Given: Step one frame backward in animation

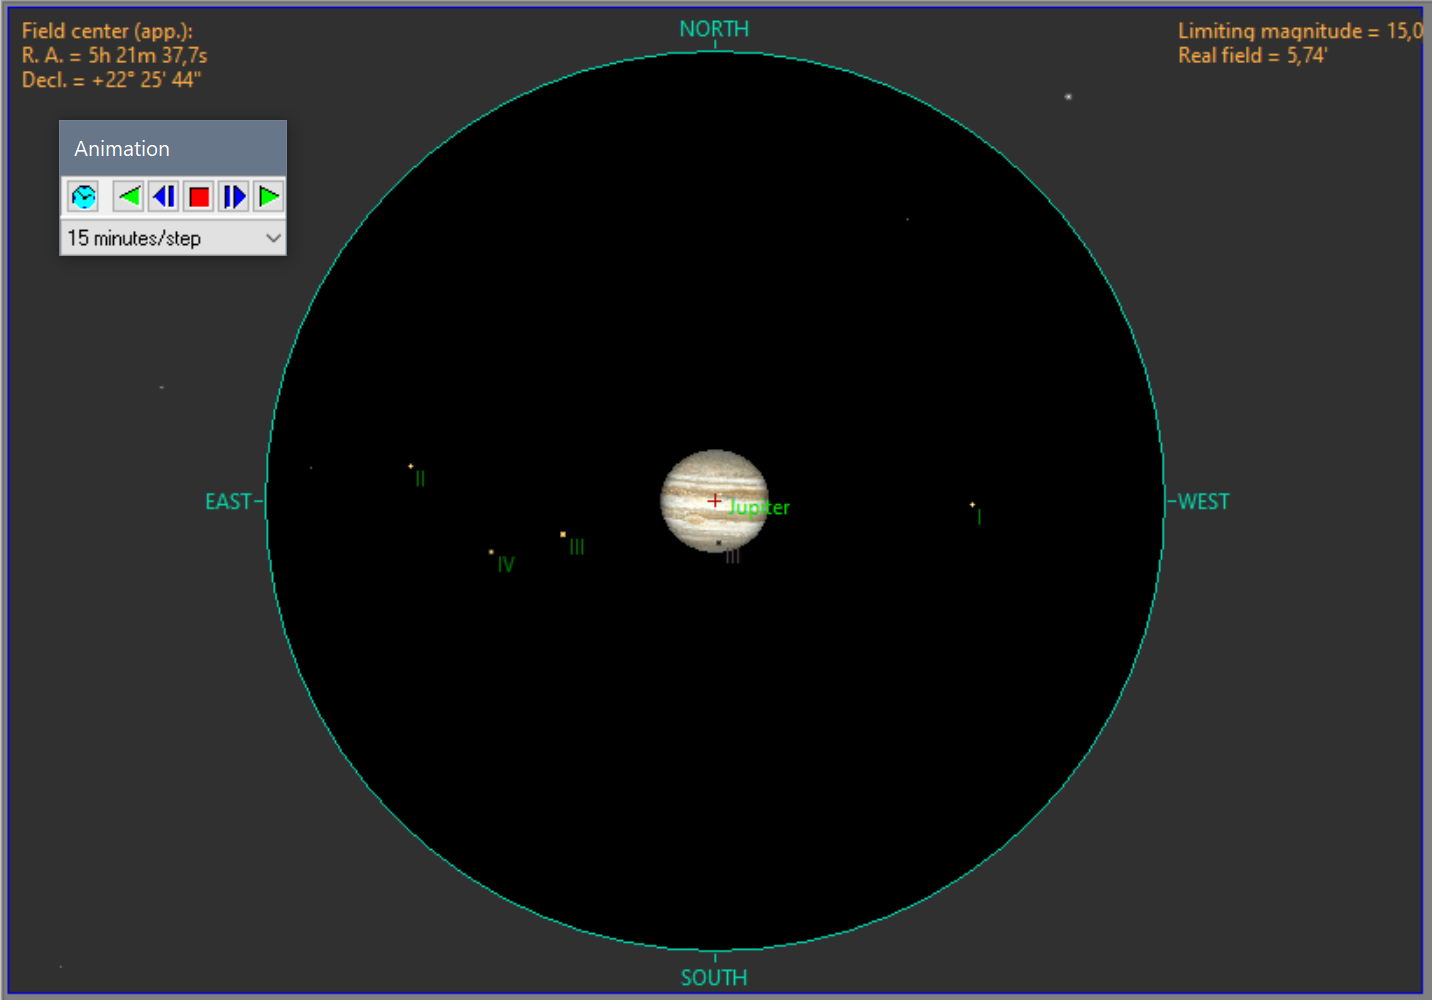Looking at the screenshot, I should pyautogui.click(x=164, y=196).
